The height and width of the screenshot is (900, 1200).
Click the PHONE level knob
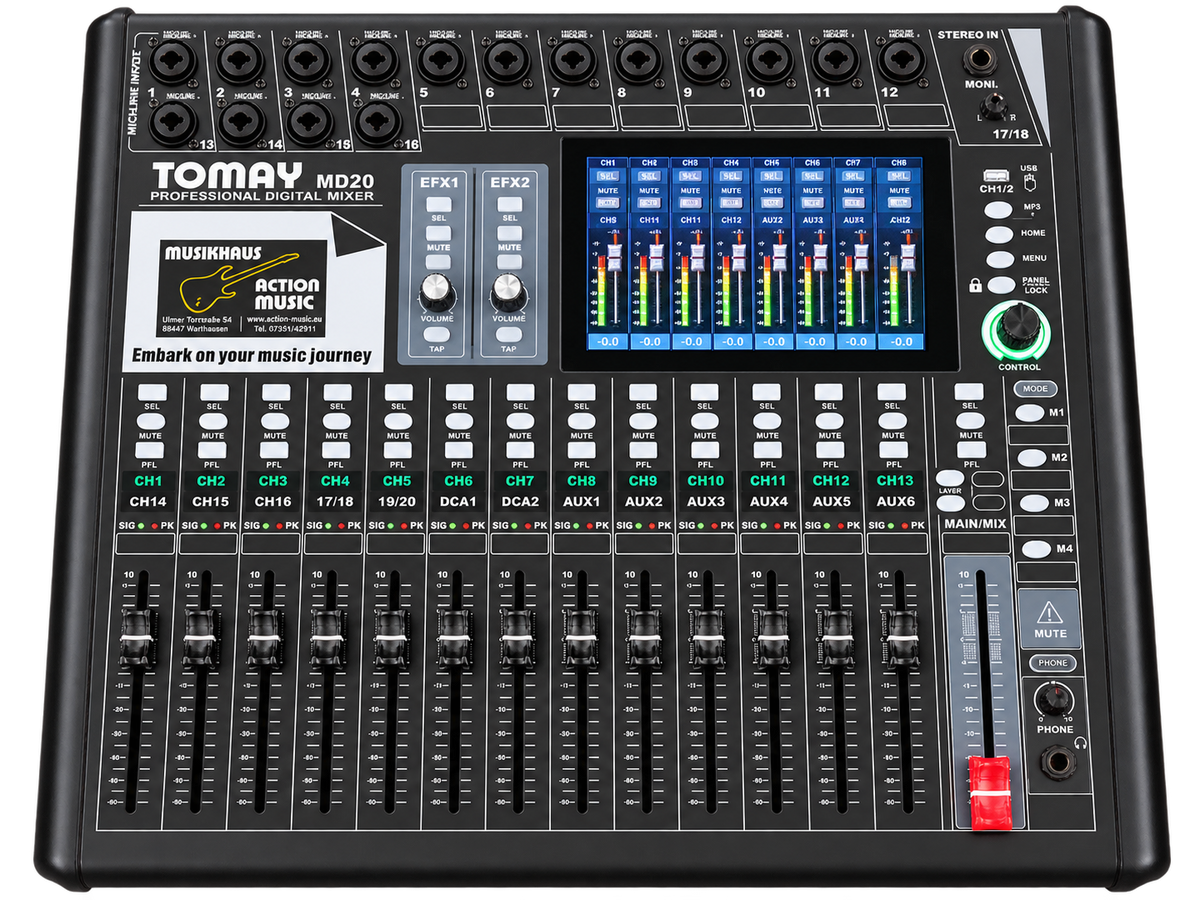pyautogui.click(x=1055, y=698)
